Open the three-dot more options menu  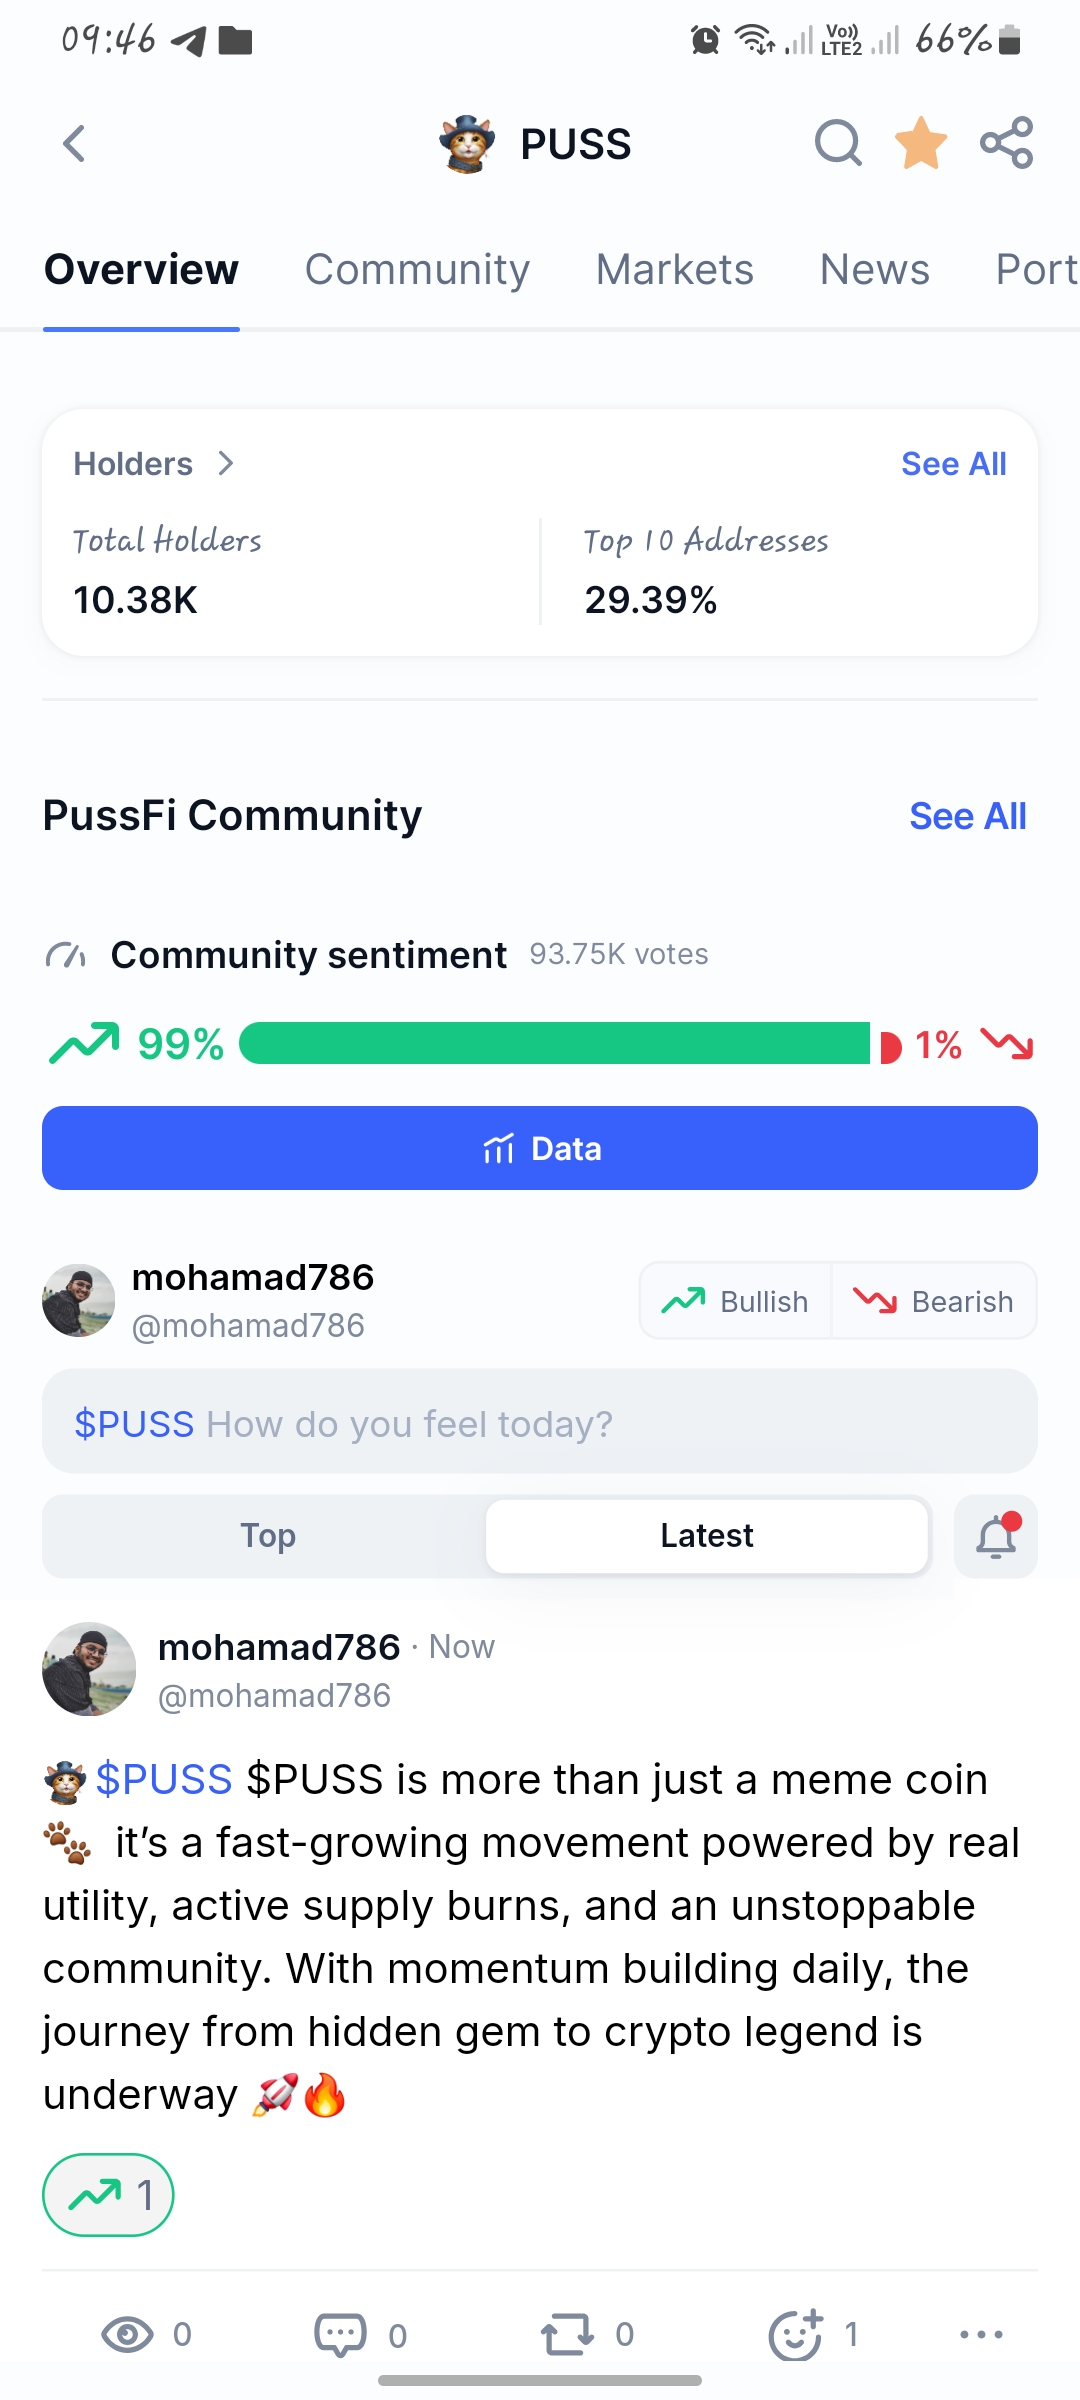981,2335
